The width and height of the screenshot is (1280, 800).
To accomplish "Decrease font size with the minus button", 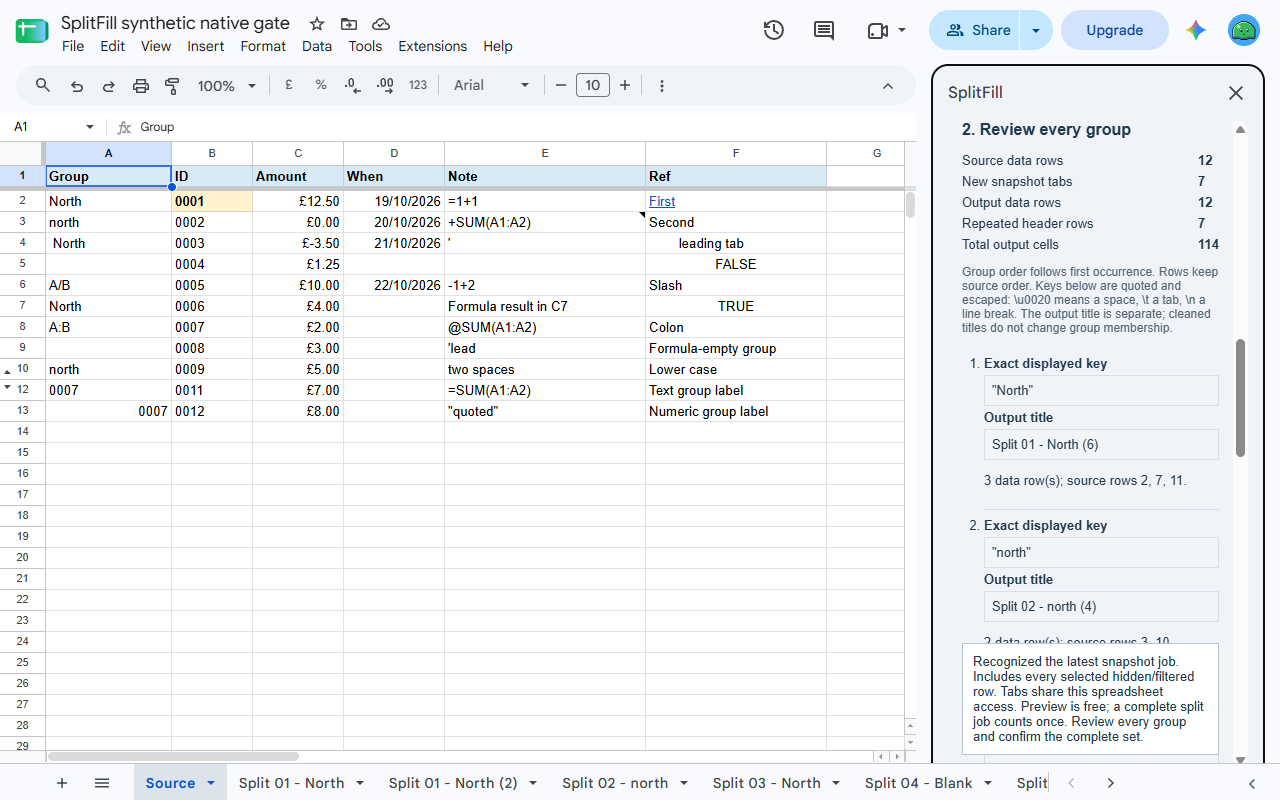I will point(561,85).
